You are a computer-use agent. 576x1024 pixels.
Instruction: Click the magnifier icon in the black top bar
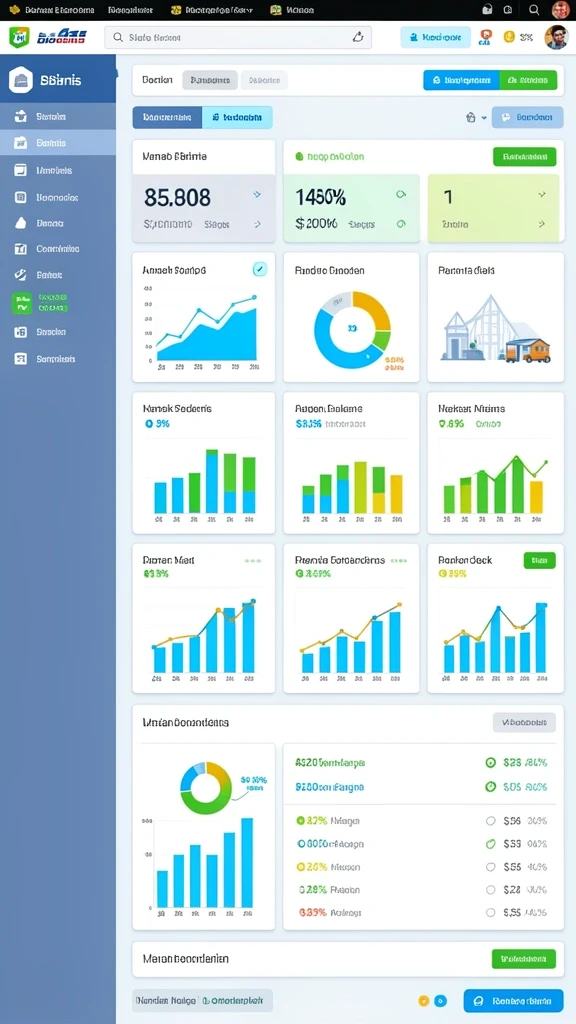[x=534, y=10]
